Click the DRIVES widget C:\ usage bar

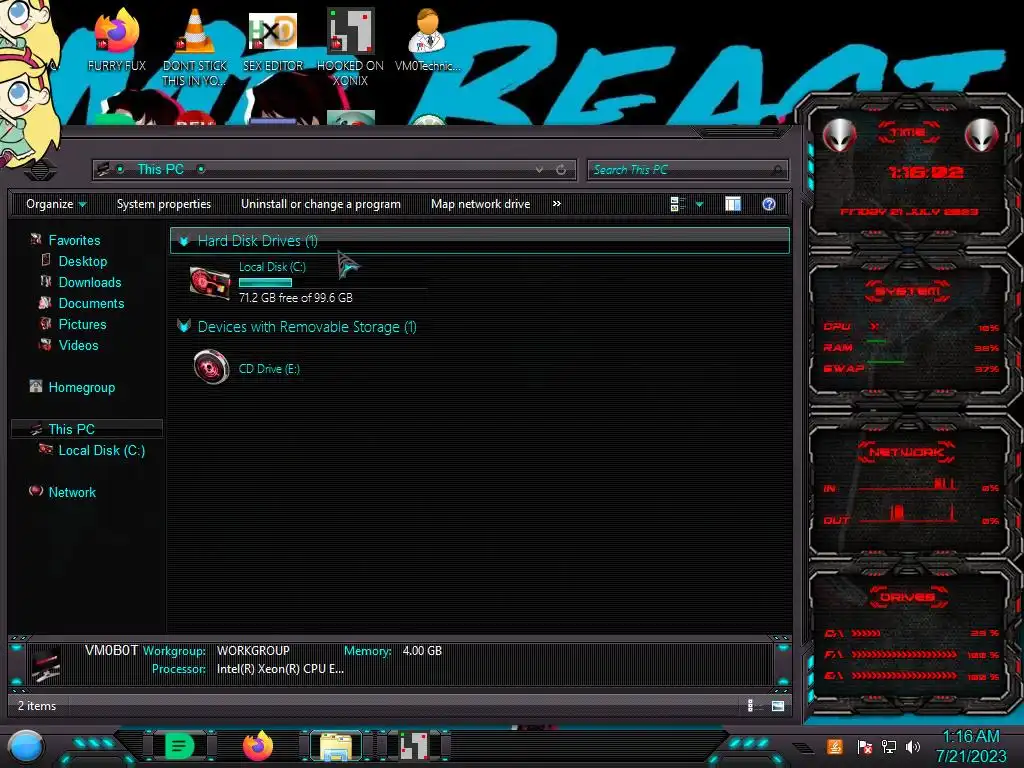[x=865, y=633]
